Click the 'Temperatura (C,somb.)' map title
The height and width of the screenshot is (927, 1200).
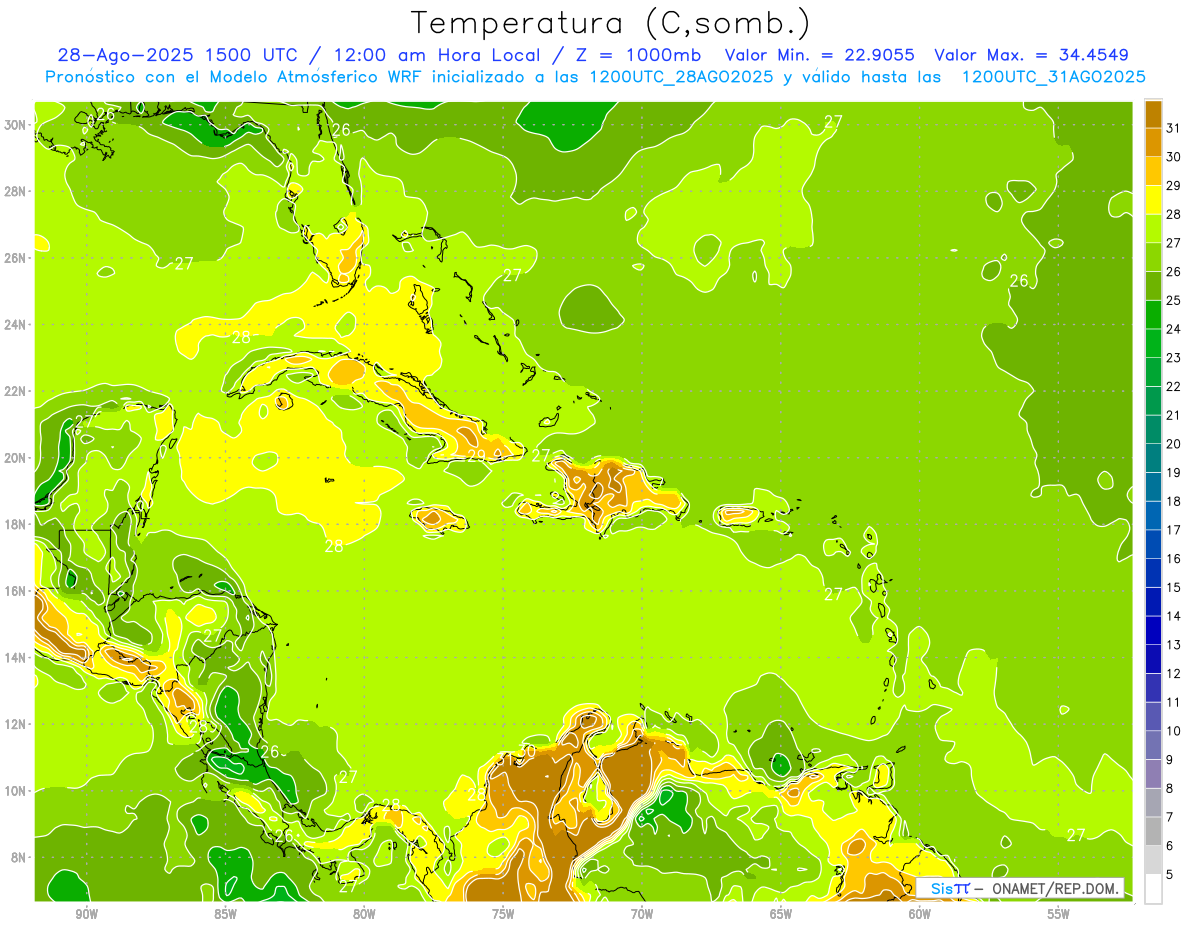(x=611, y=23)
